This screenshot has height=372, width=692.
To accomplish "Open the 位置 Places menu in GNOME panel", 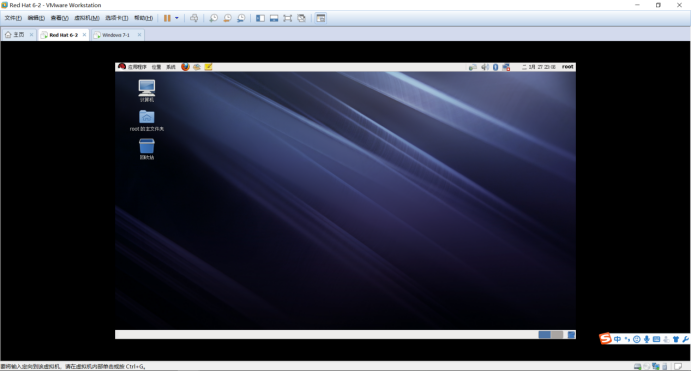I will [156, 67].
